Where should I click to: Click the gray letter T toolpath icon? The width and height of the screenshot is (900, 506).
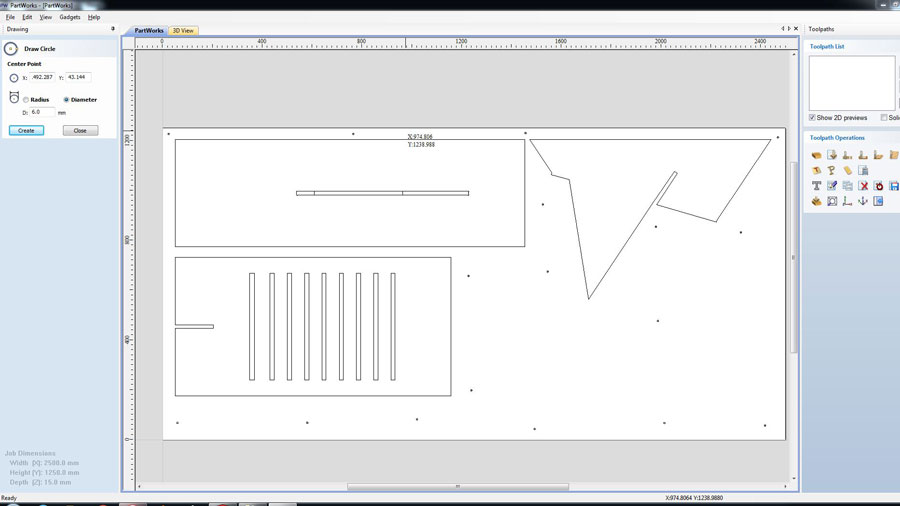(x=816, y=186)
